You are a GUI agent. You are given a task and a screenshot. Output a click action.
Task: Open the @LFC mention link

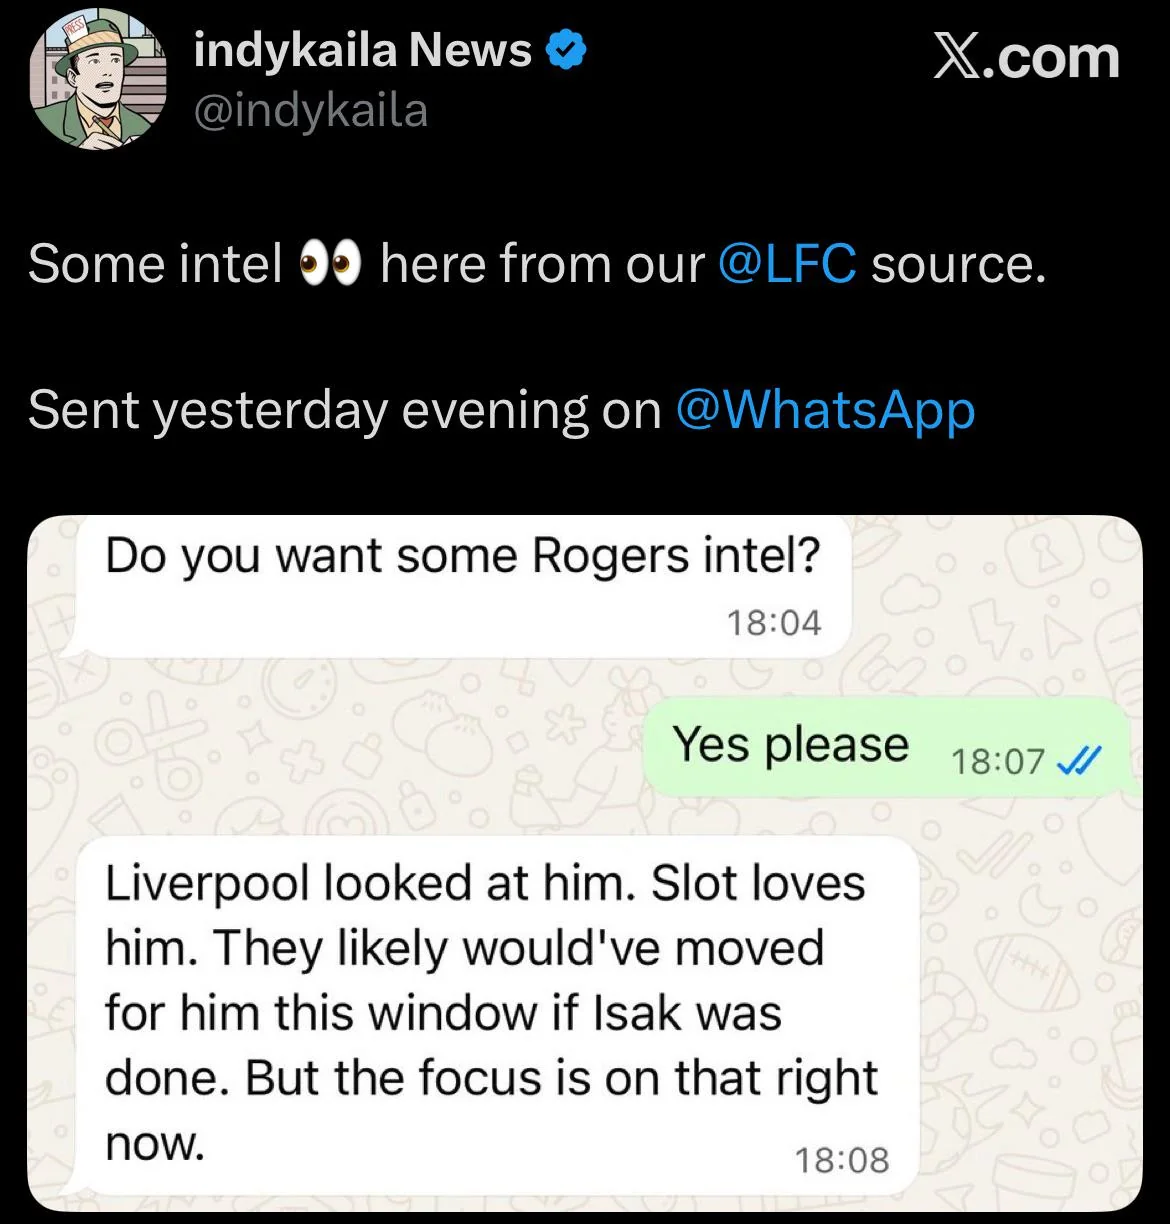pyautogui.click(x=787, y=264)
